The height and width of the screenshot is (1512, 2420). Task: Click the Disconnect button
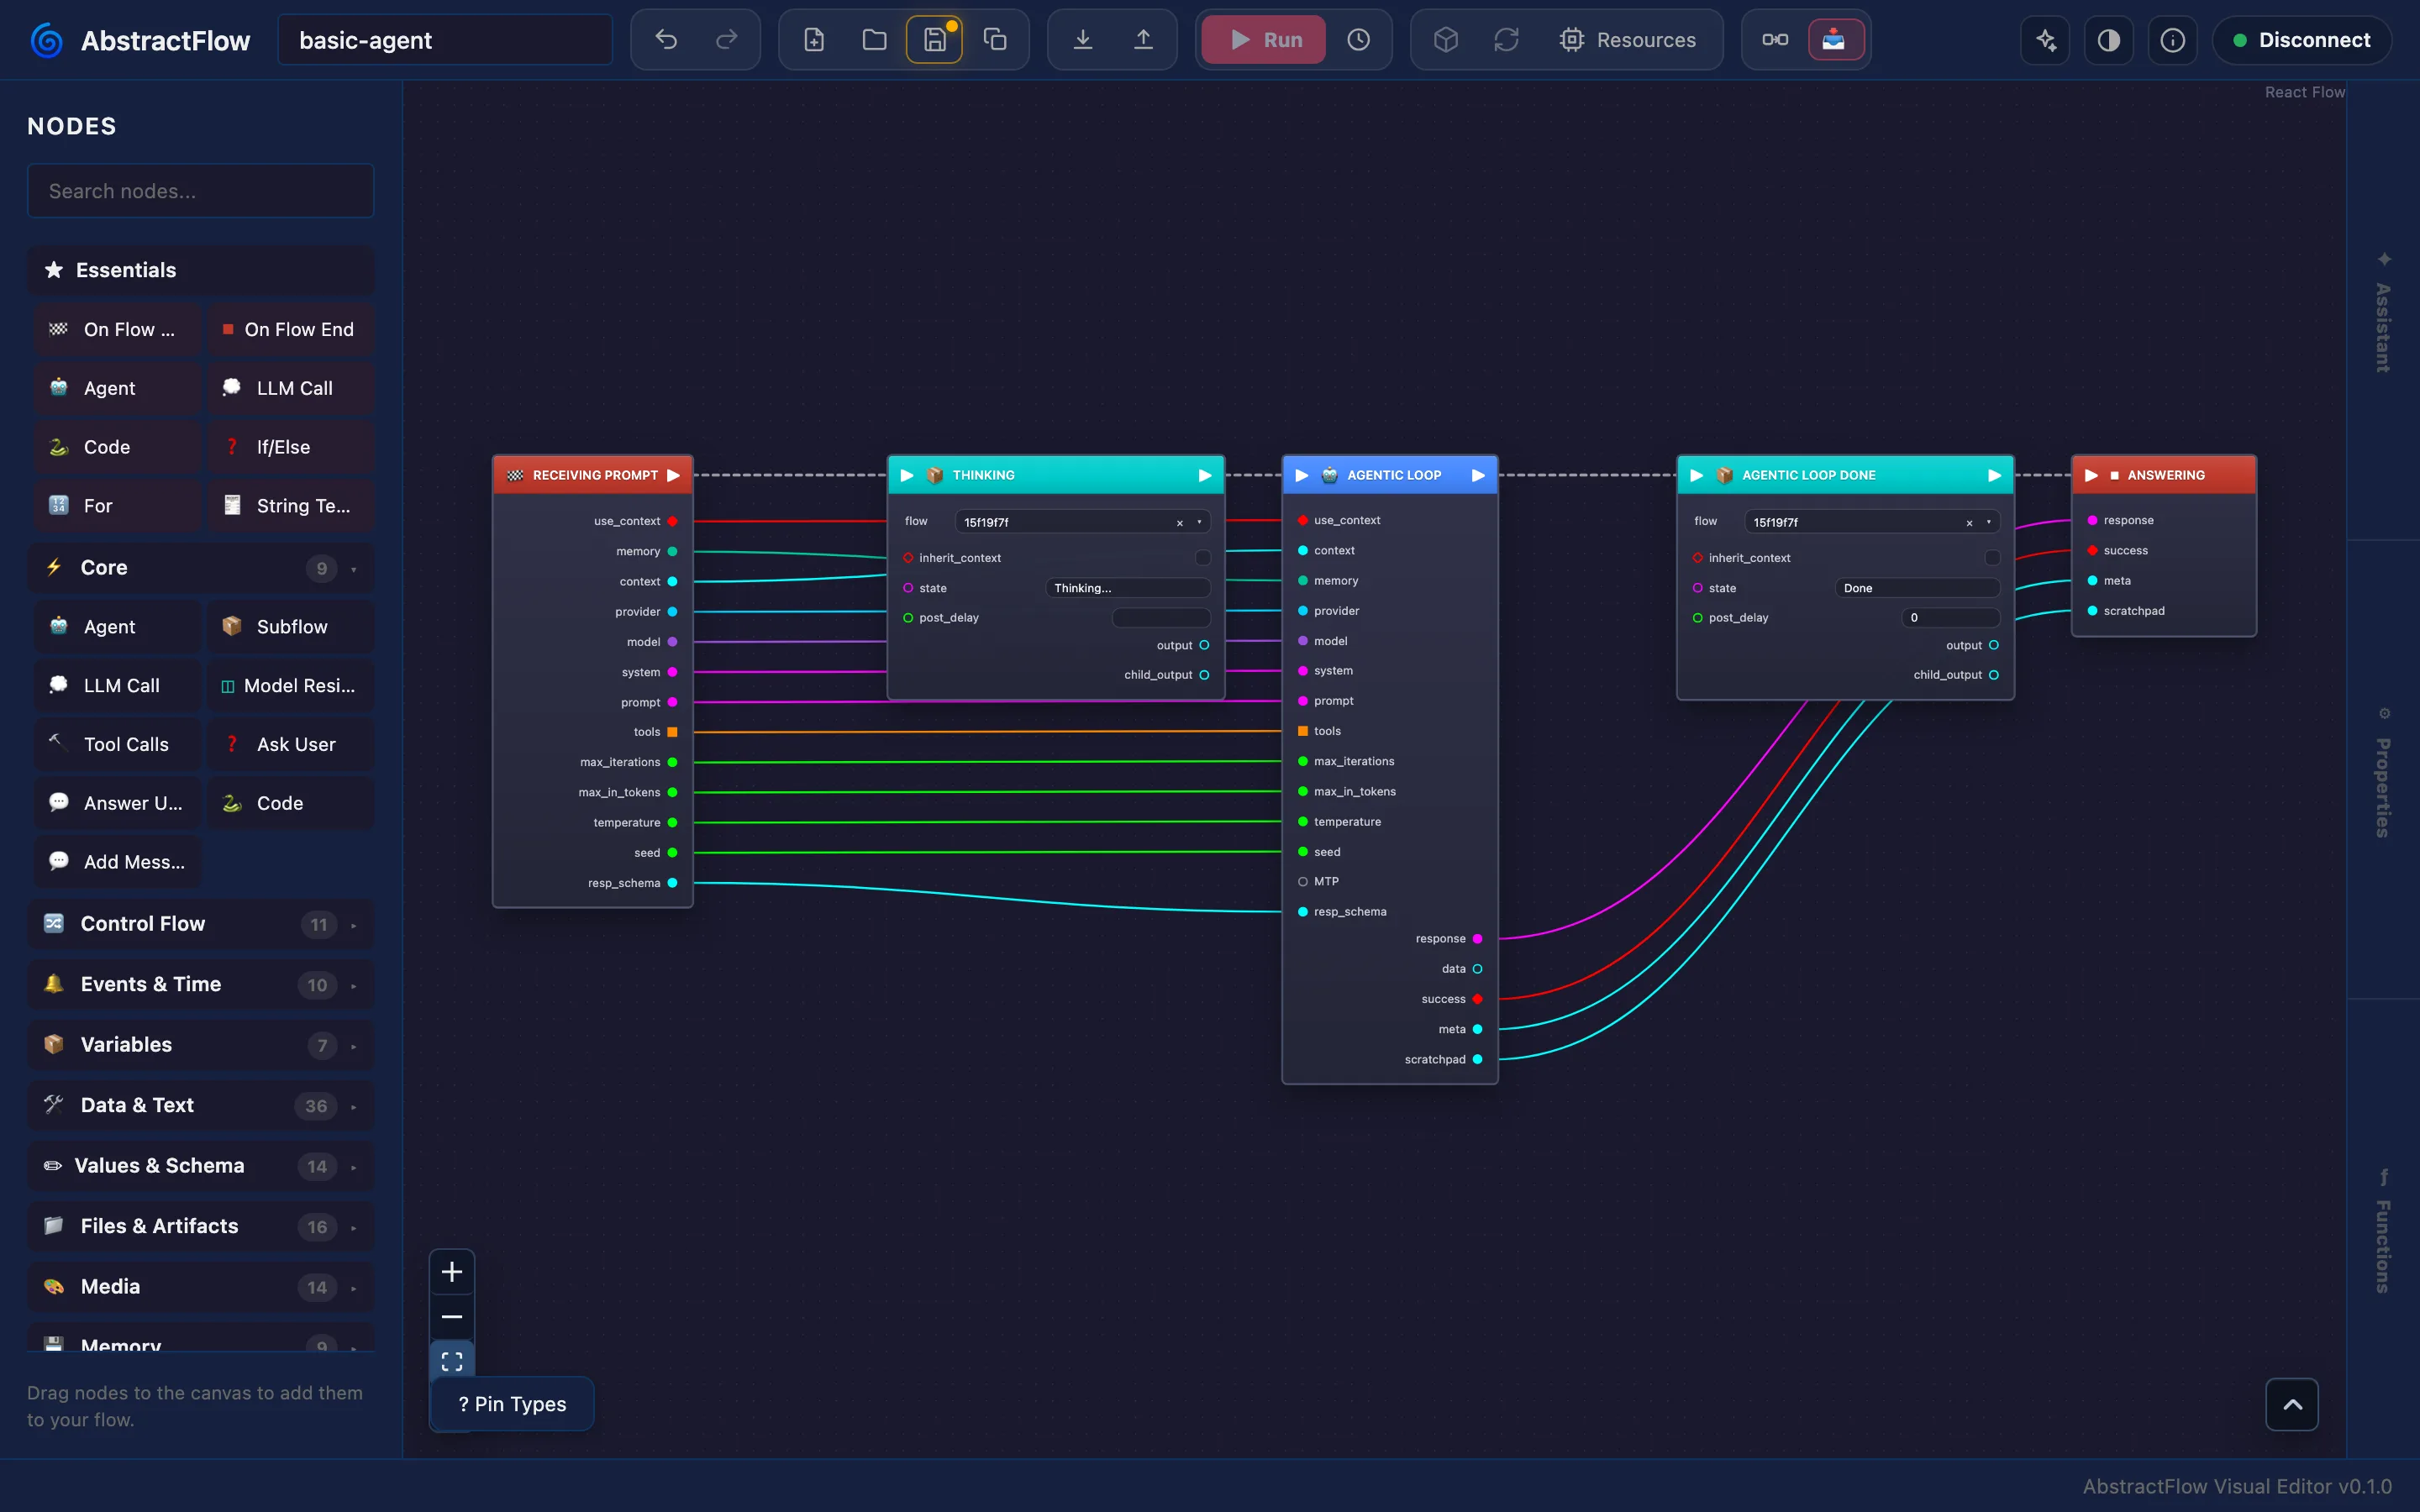(2301, 40)
